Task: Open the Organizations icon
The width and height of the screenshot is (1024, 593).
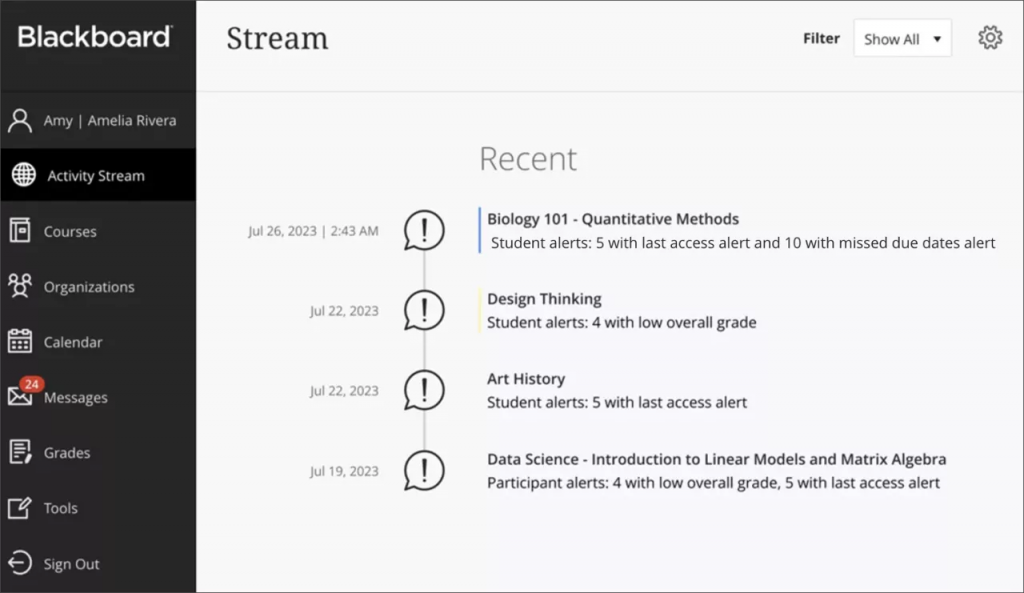Action: click(22, 286)
